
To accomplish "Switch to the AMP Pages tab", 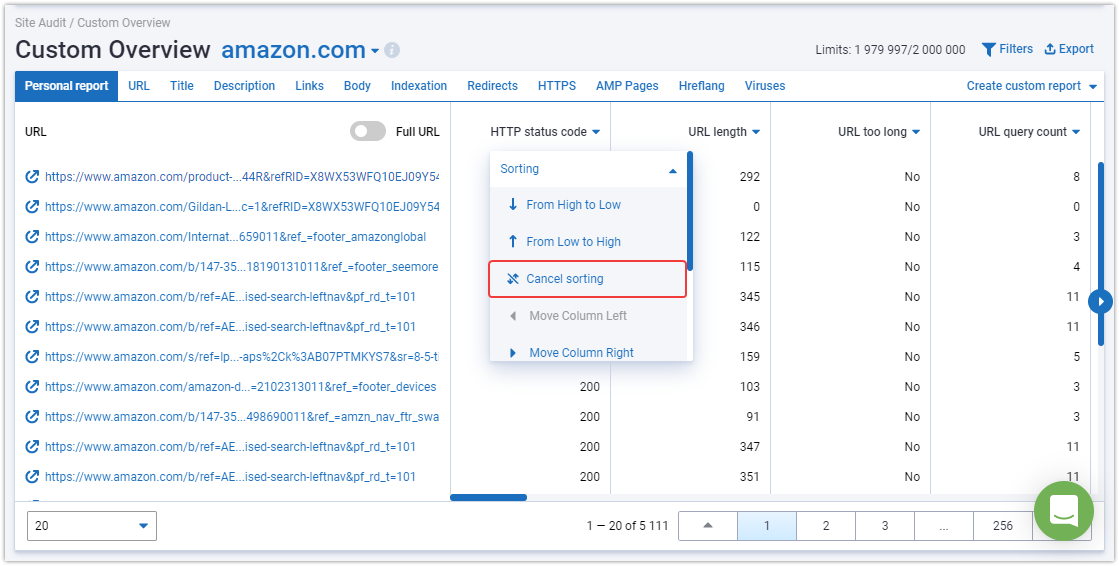I will coord(627,86).
